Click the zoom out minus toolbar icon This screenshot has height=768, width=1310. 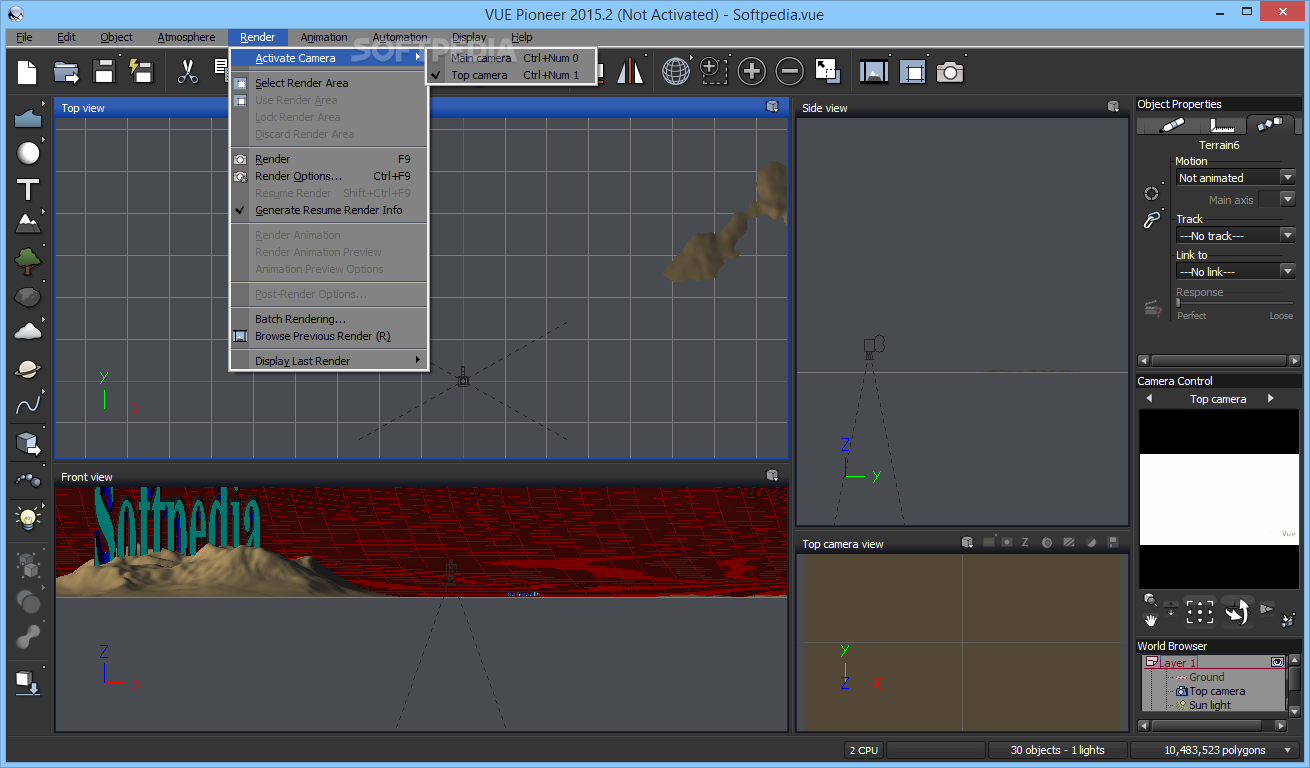[x=789, y=71]
